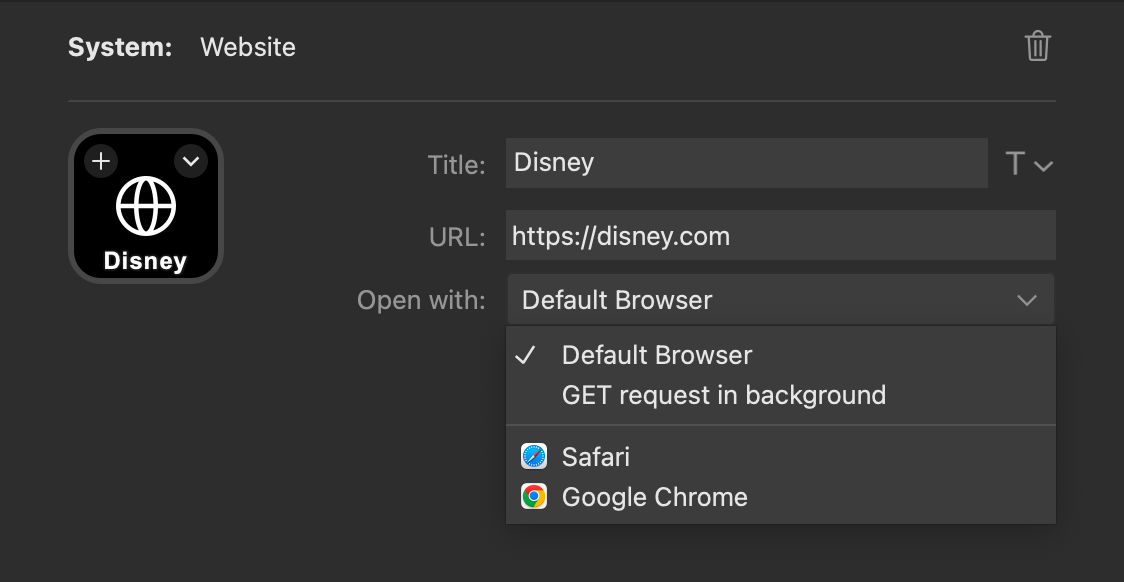Click the plus icon on the key preview

(101, 161)
